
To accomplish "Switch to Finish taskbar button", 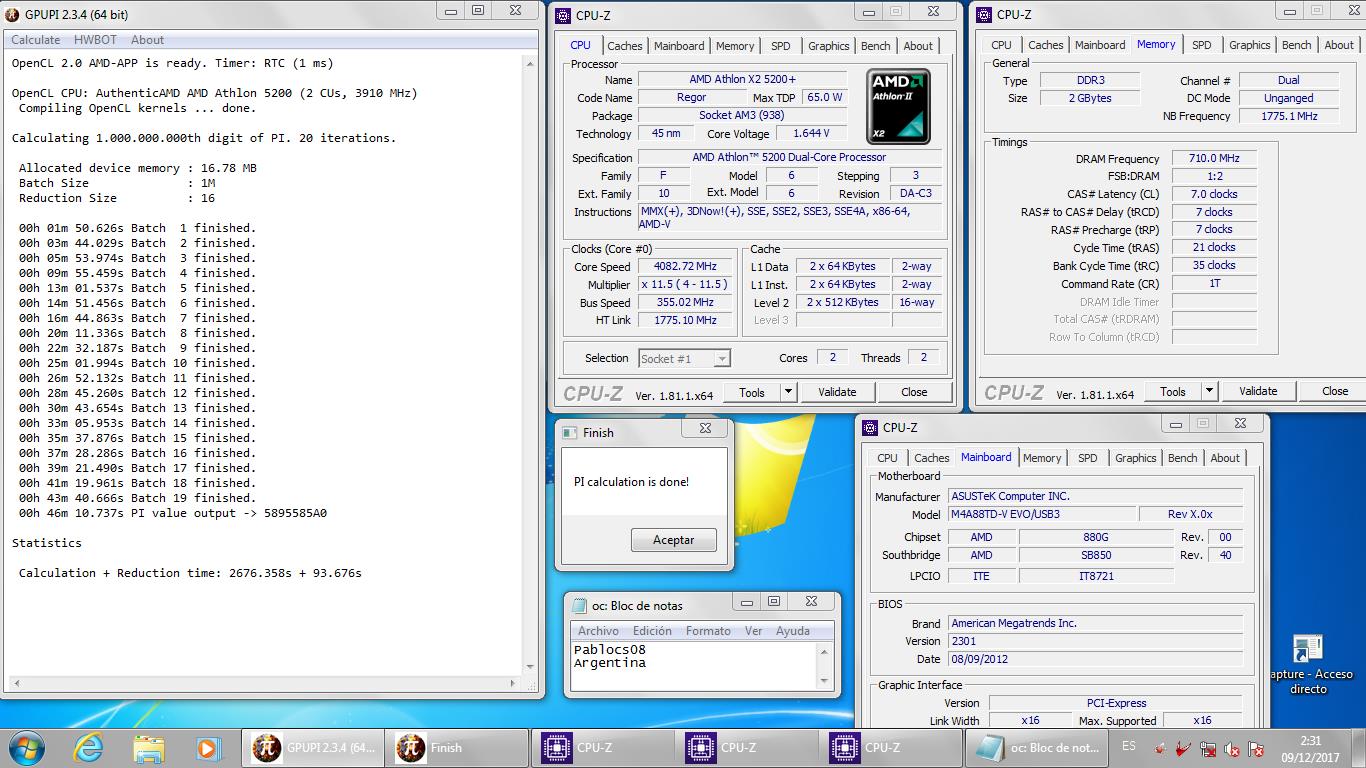I will click(x=457, y=747).
